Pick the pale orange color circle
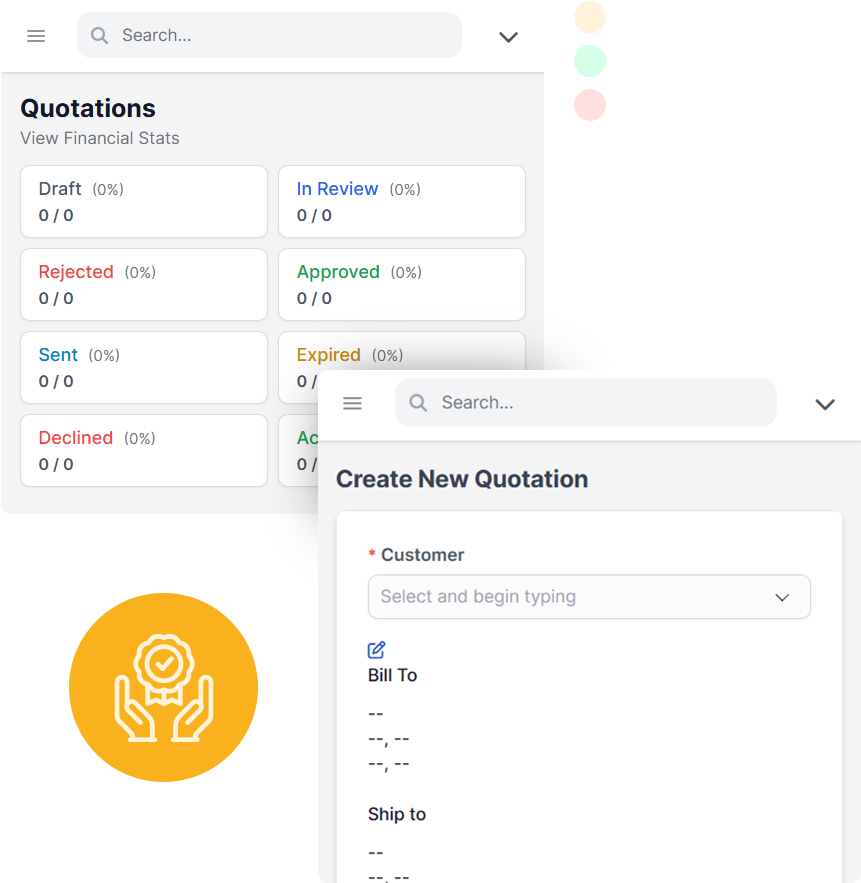The height and width of the screenshot is (883, 861). click(590, 17)
